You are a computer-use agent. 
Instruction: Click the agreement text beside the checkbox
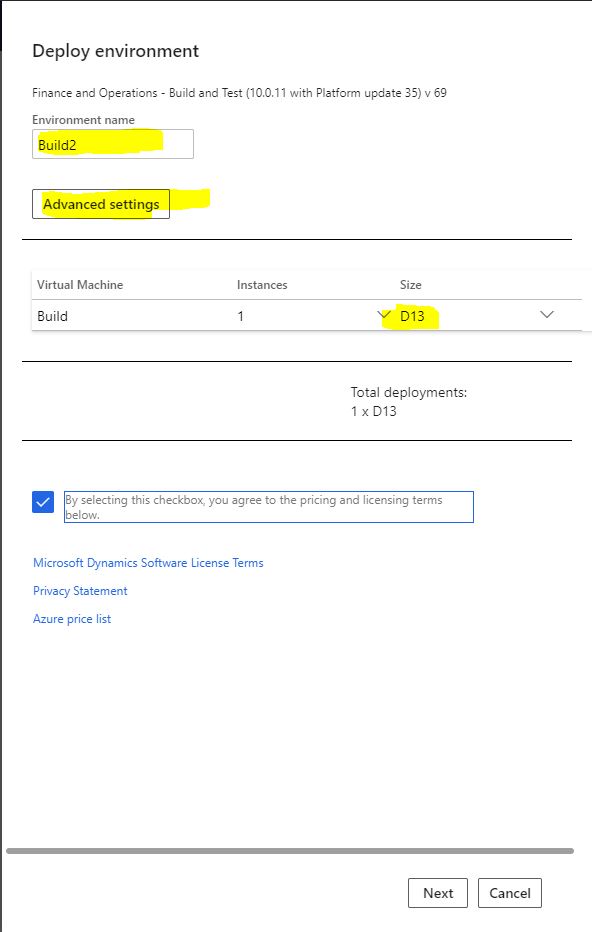pyautogui.click(x=269, y=507)
